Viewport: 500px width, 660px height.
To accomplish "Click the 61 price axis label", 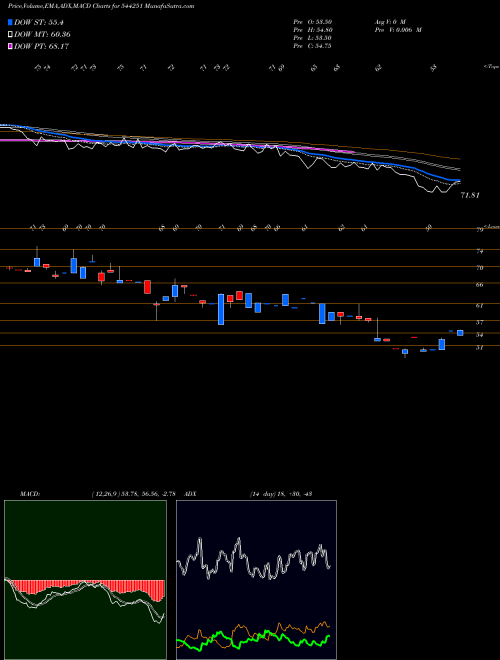I will (479, 305).
